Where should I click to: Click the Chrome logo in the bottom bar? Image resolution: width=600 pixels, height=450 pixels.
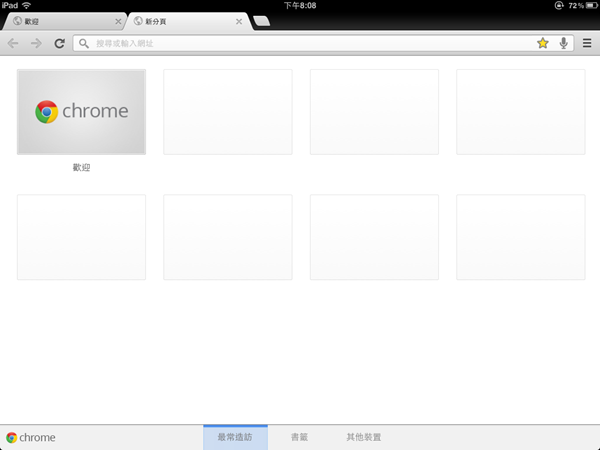pos(31,437)
